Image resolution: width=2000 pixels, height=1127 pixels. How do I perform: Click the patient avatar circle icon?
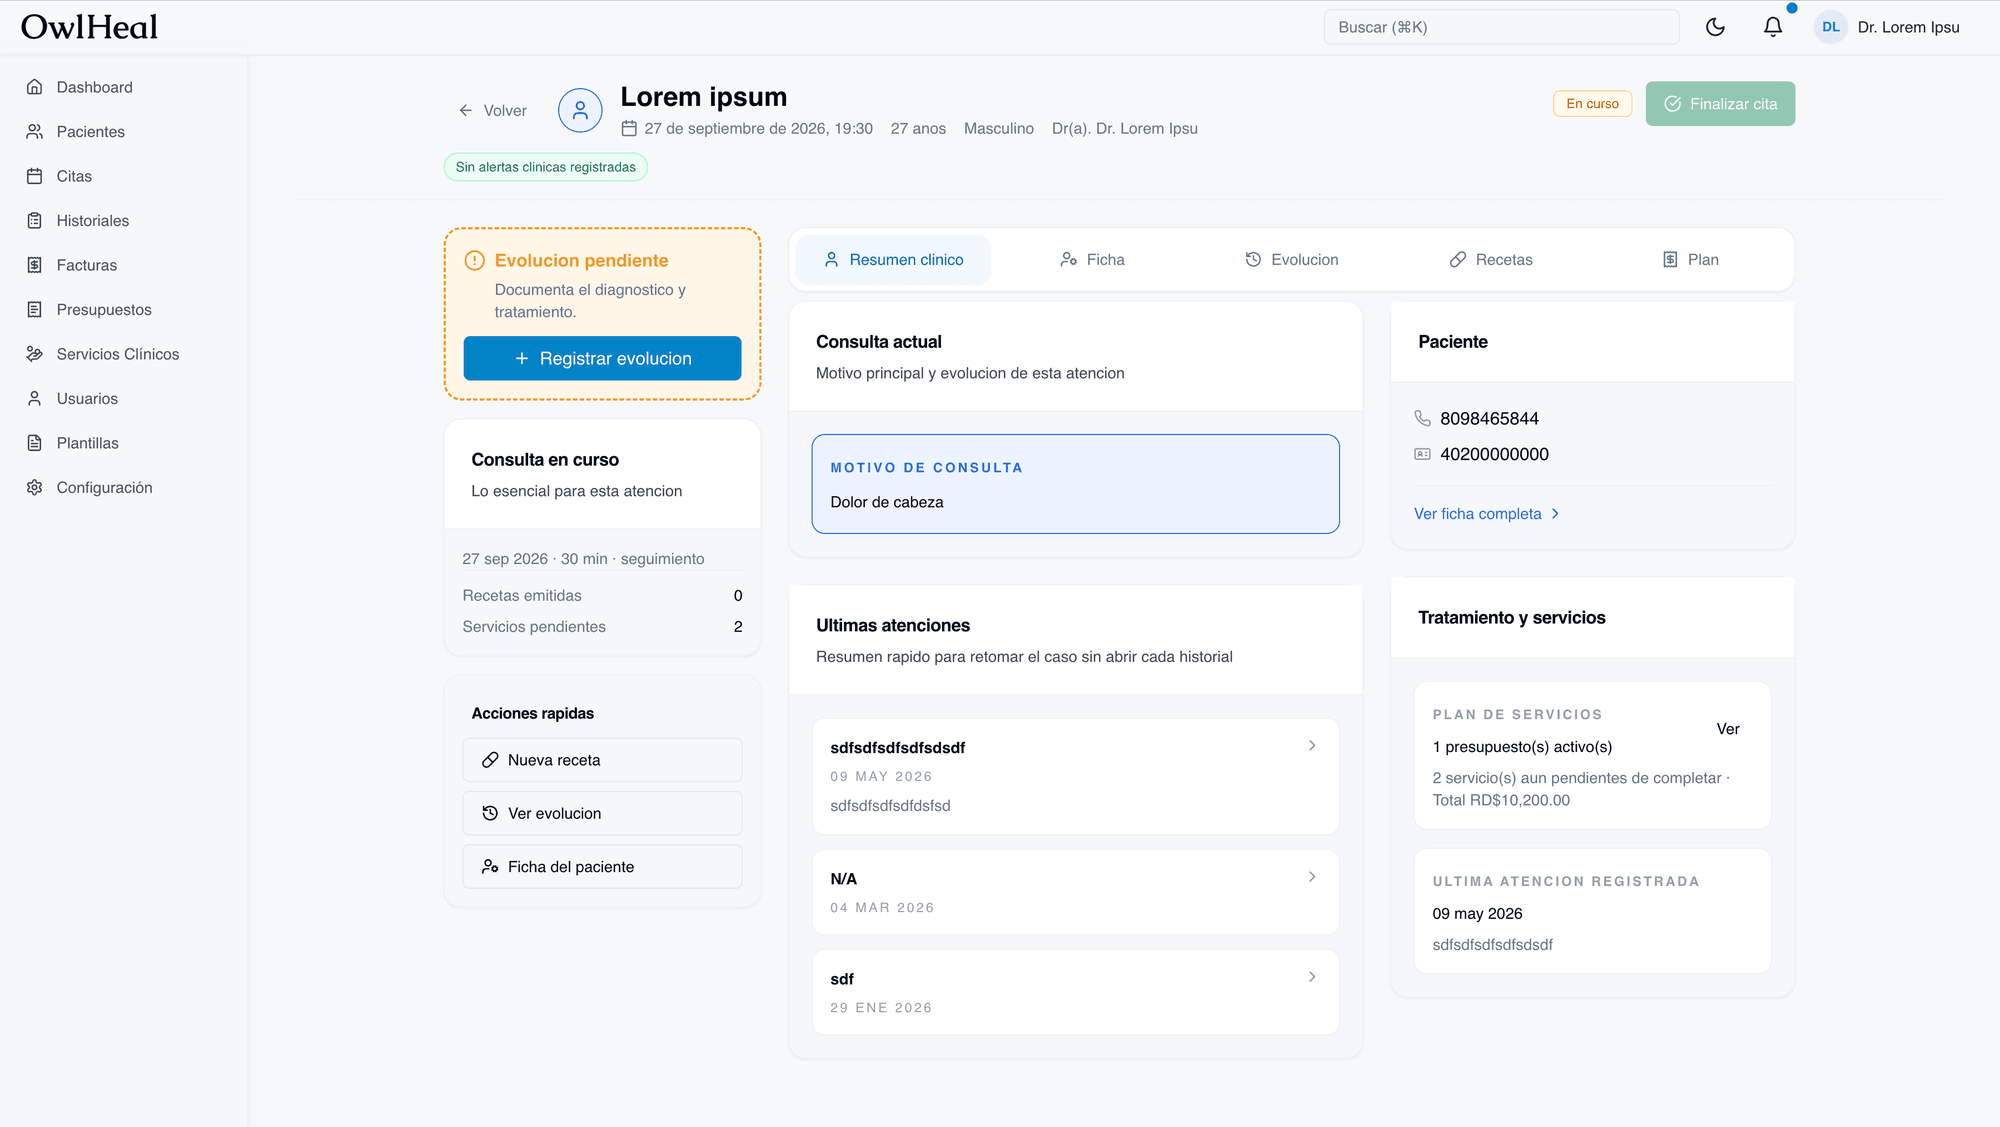click(x=580, y=110)
